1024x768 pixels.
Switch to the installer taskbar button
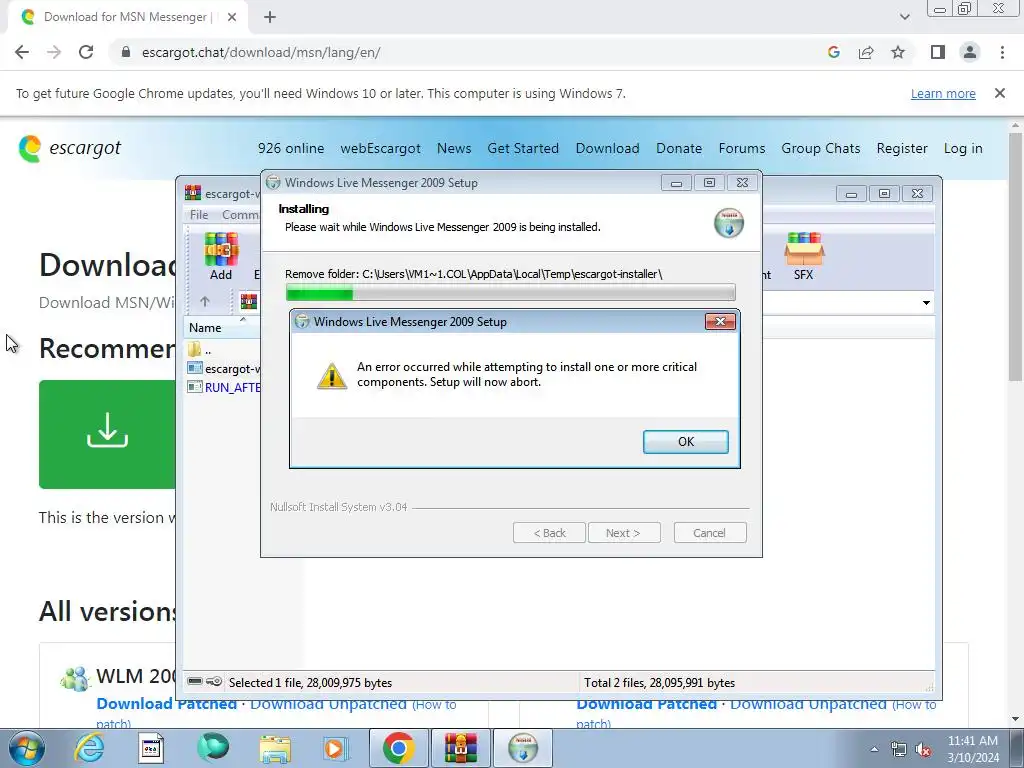click(522, 748)
